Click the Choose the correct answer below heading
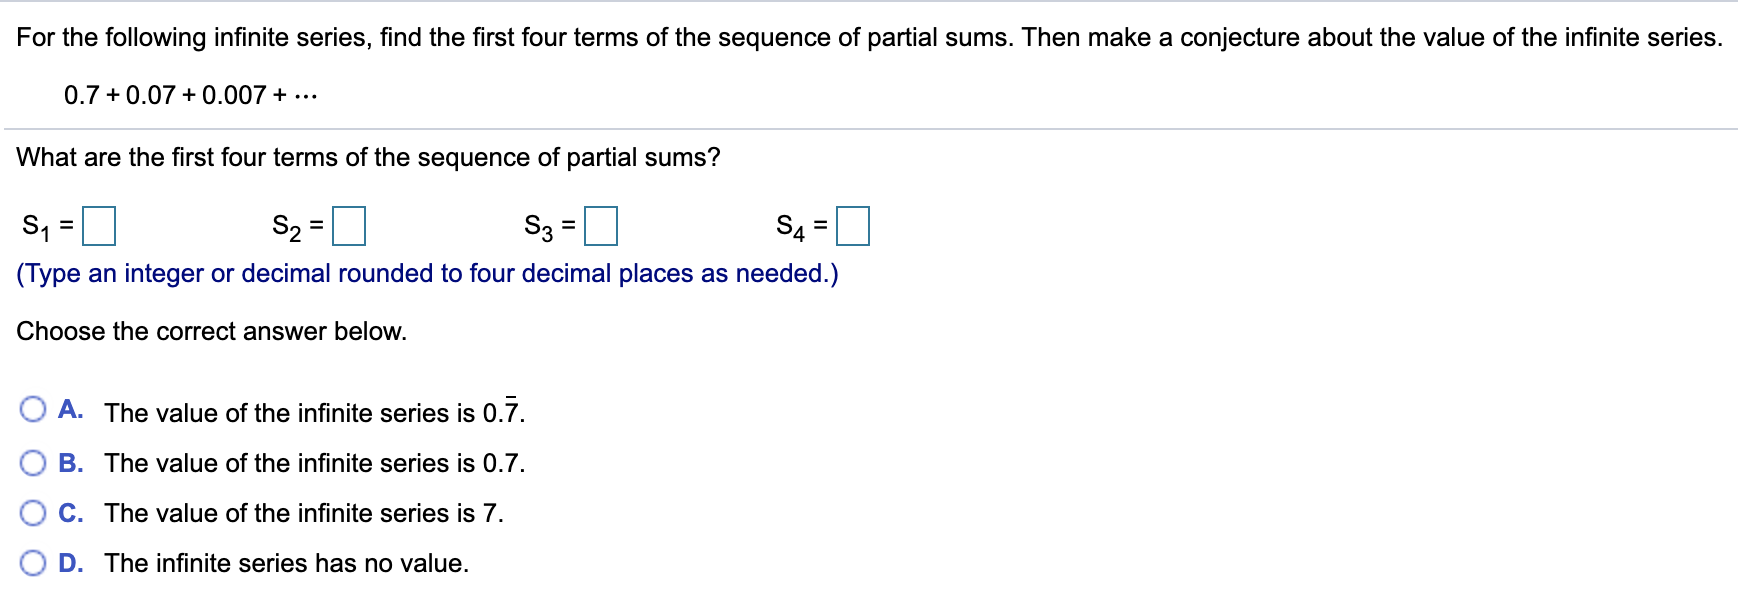 [210, 330]
